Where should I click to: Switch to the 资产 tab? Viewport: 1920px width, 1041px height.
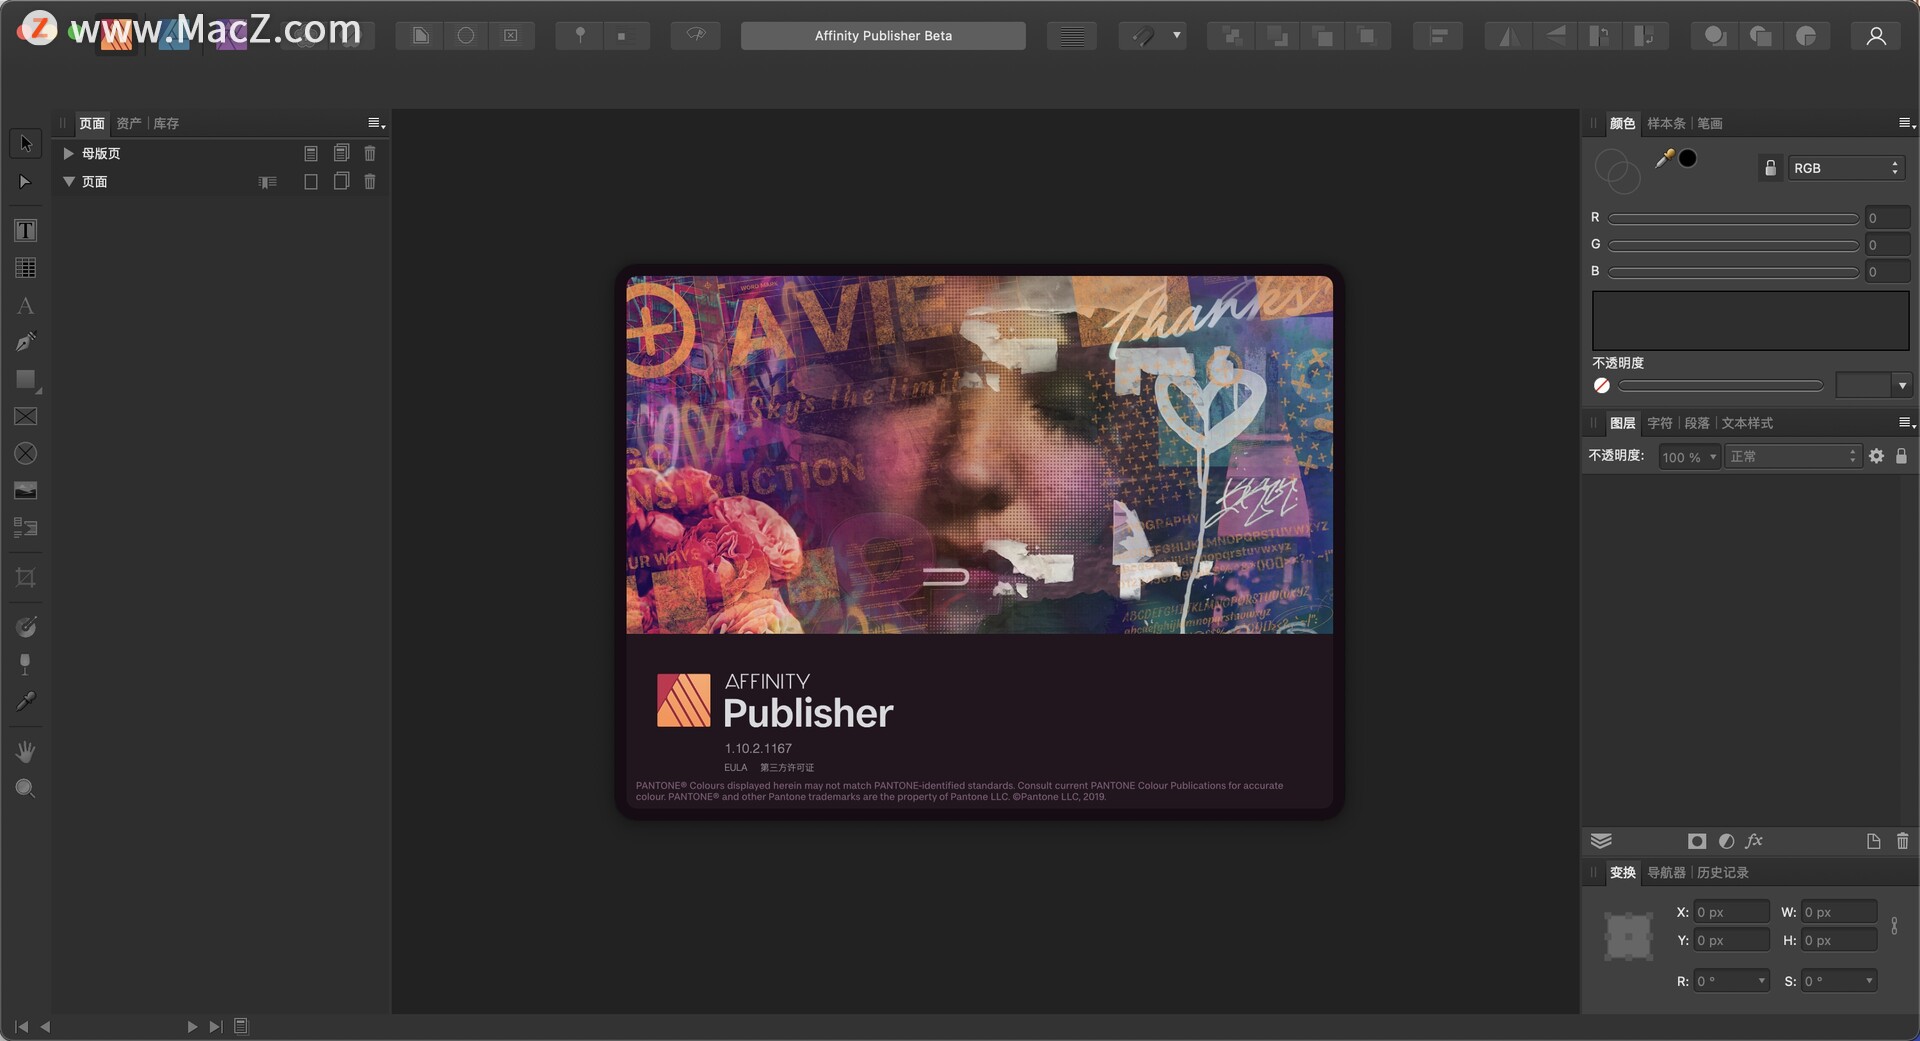128,123
